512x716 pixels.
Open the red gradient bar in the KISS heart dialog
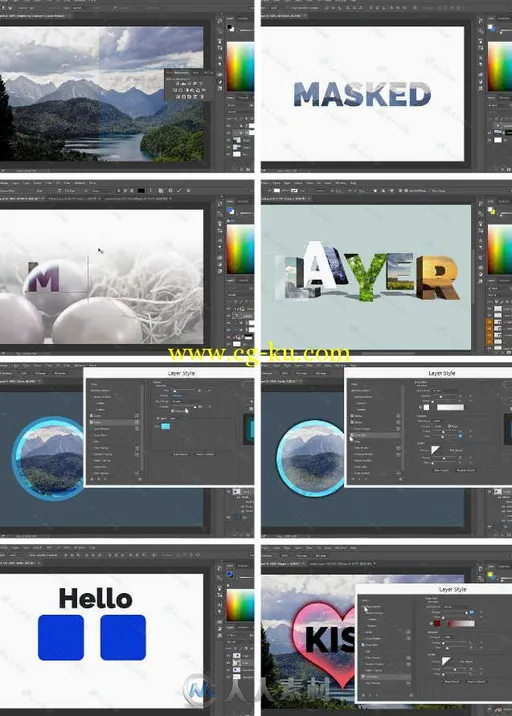click(461, 623)
